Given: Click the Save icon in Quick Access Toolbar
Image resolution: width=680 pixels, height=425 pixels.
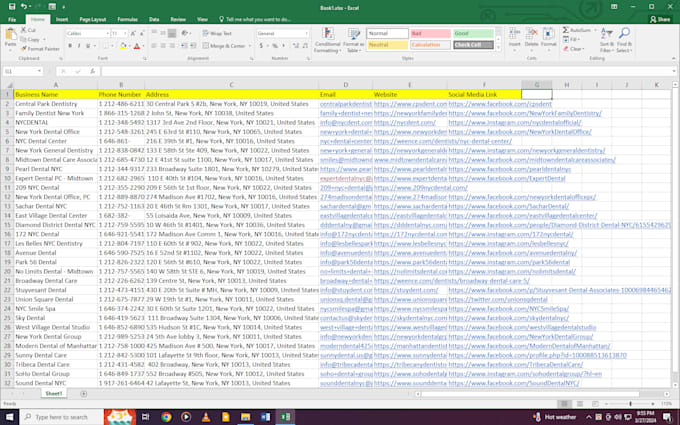Looking at the screenshot, I should (12, 7).
